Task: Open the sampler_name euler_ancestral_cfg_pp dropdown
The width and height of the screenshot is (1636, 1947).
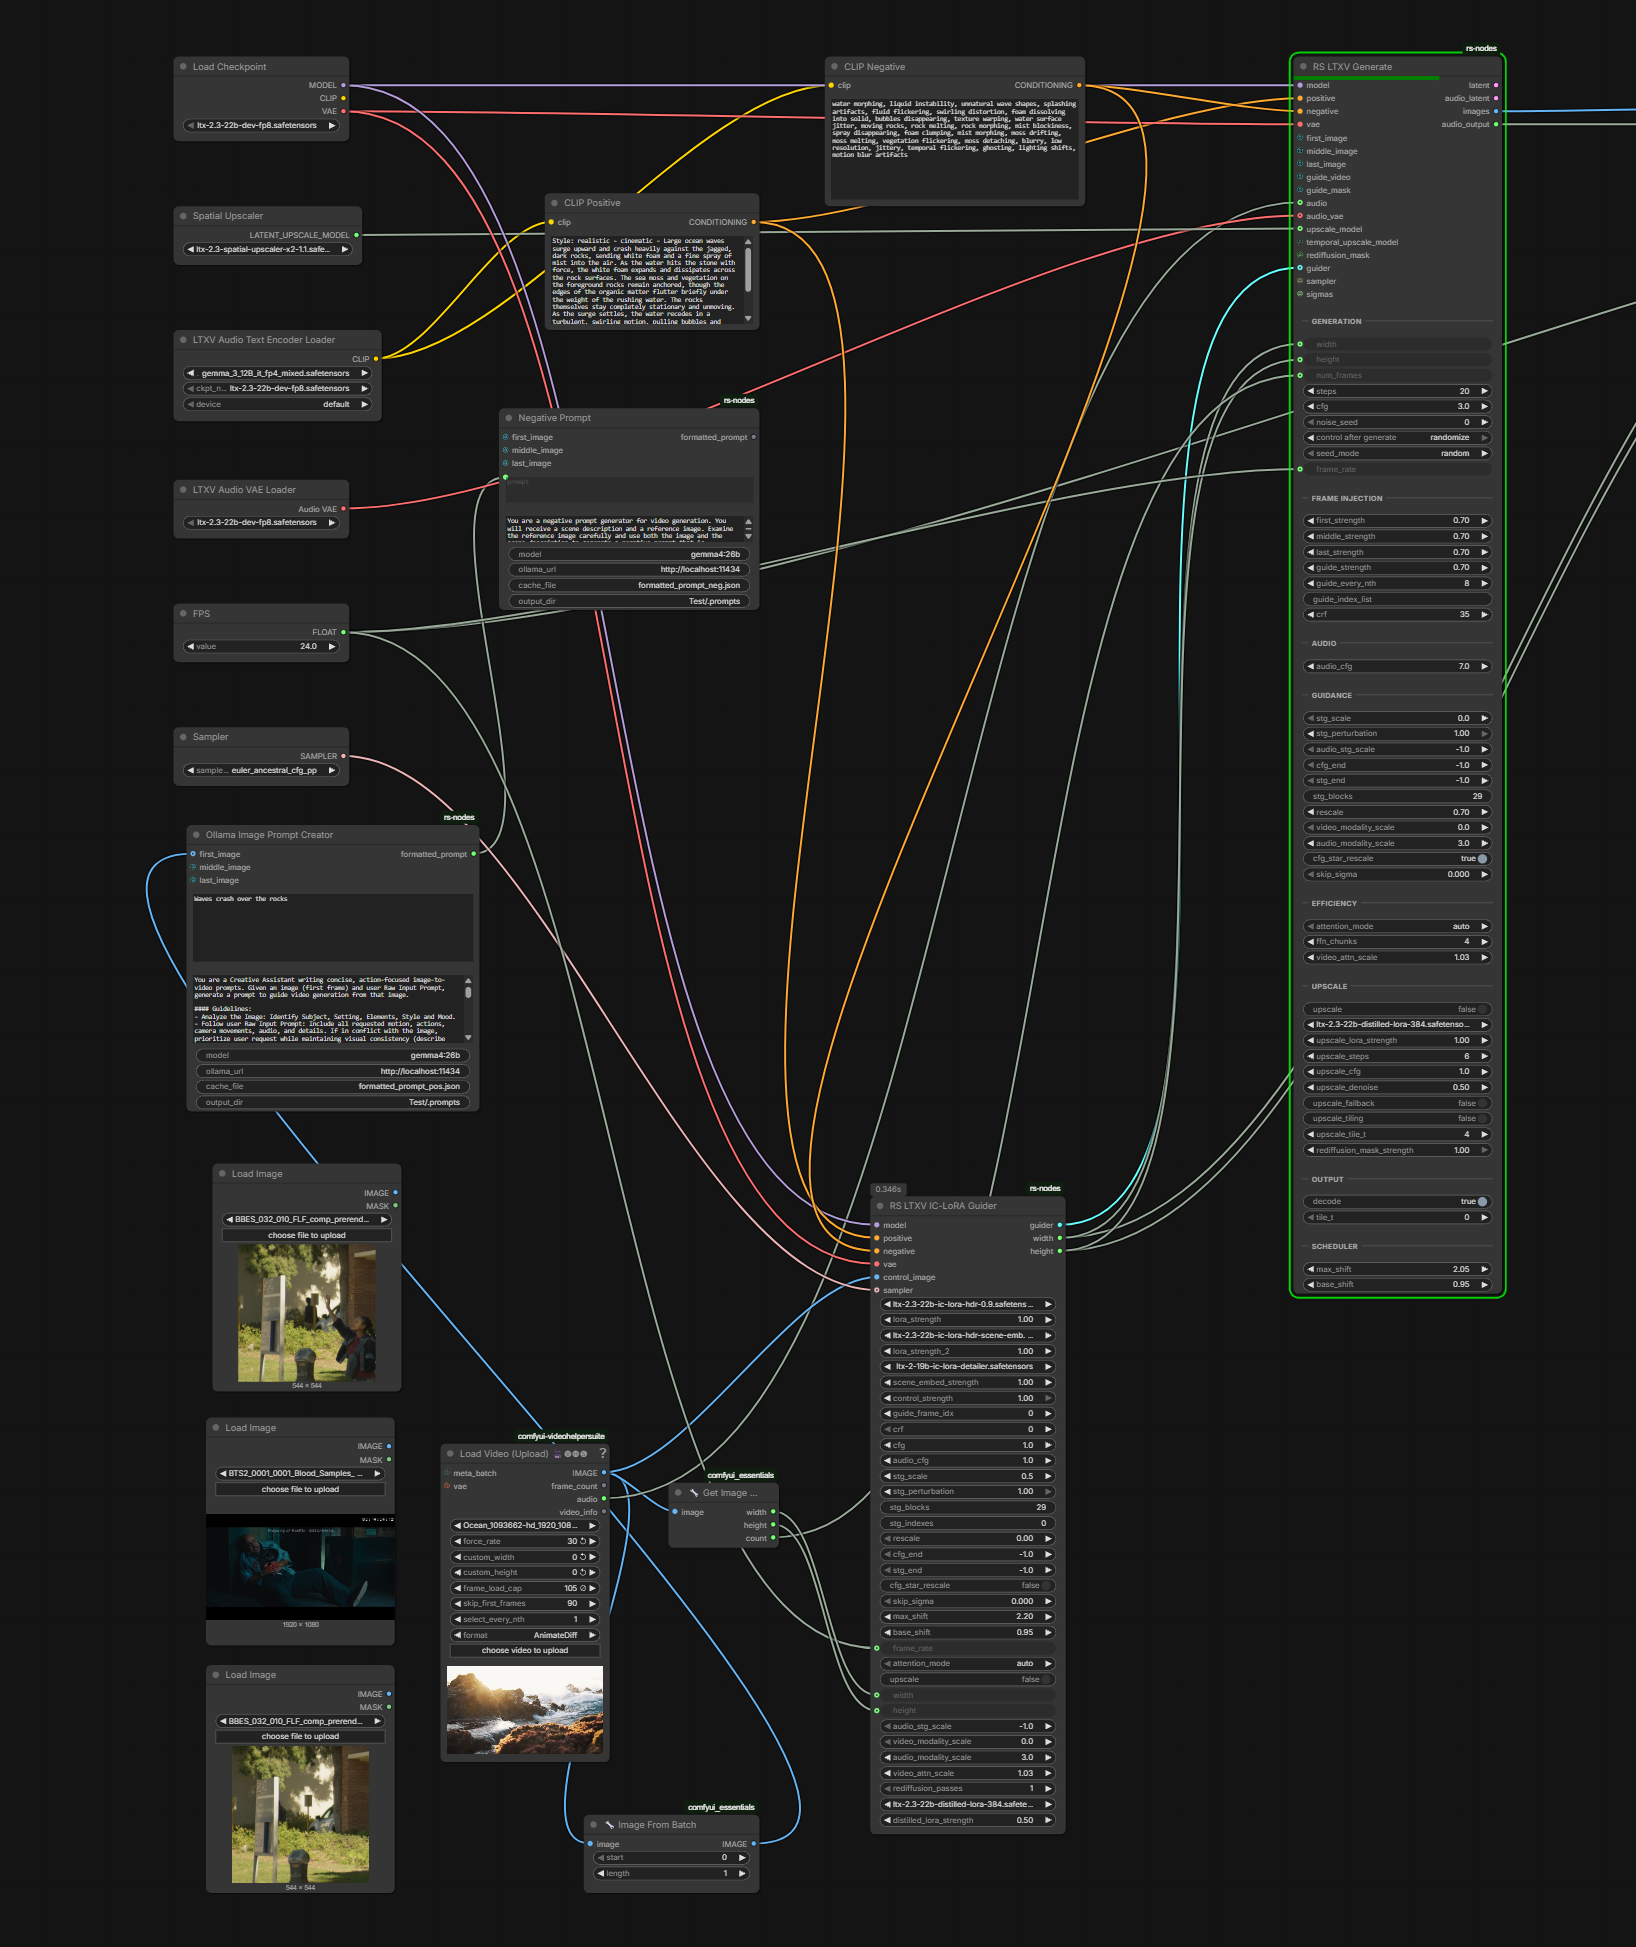Action: [262, 770]
